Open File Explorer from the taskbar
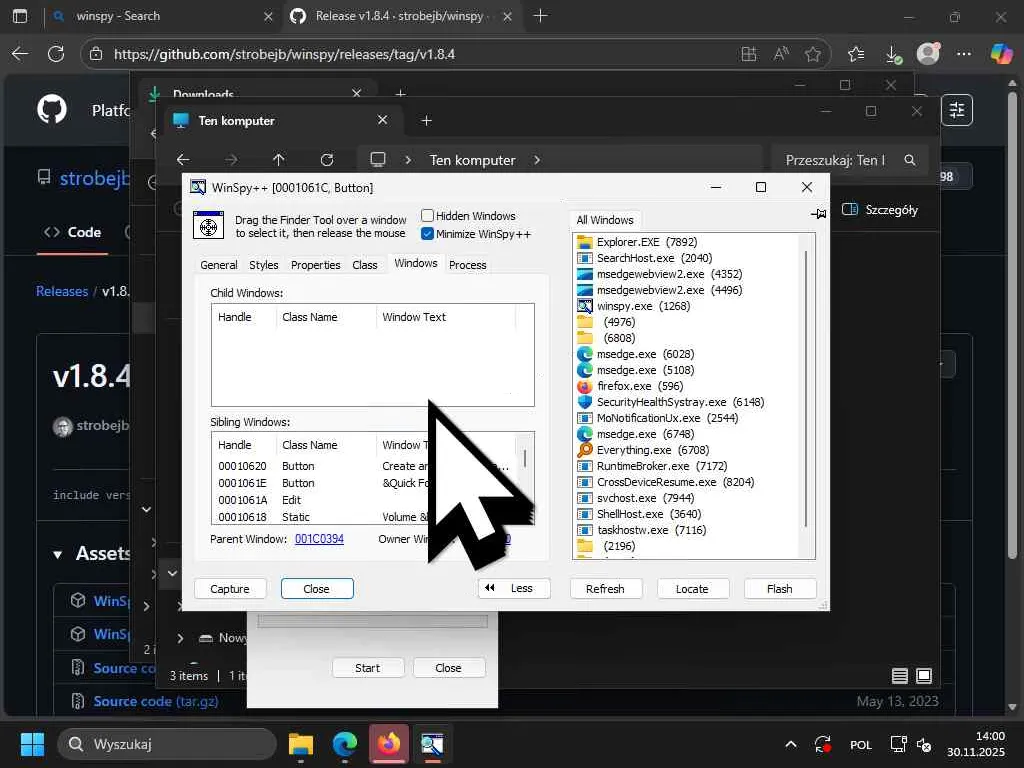The image size is (1024, 768). [301, 744]
